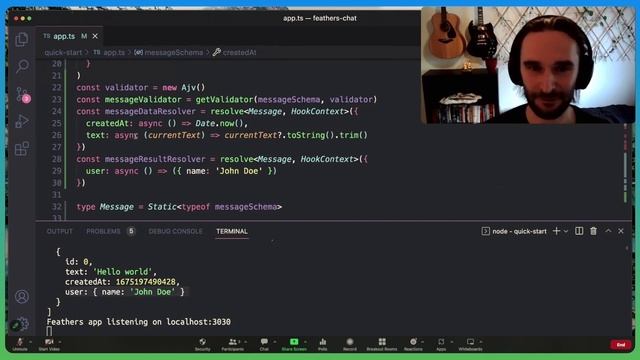Click 'messageValidator' on line 23

[x=143, y=100]
